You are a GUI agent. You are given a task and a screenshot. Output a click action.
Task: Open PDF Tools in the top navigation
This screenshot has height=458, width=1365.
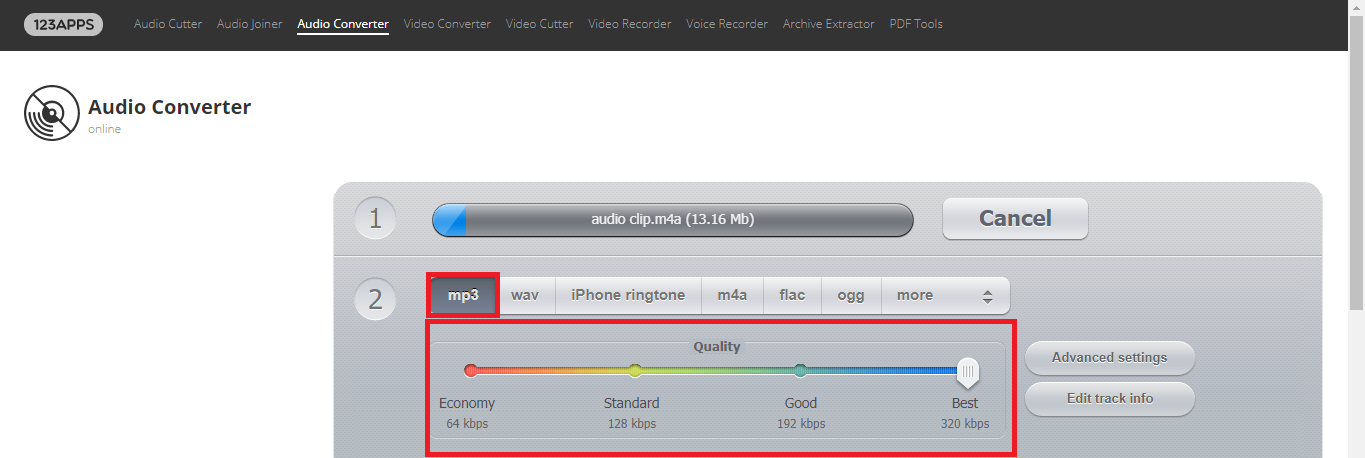pos(916,24)
